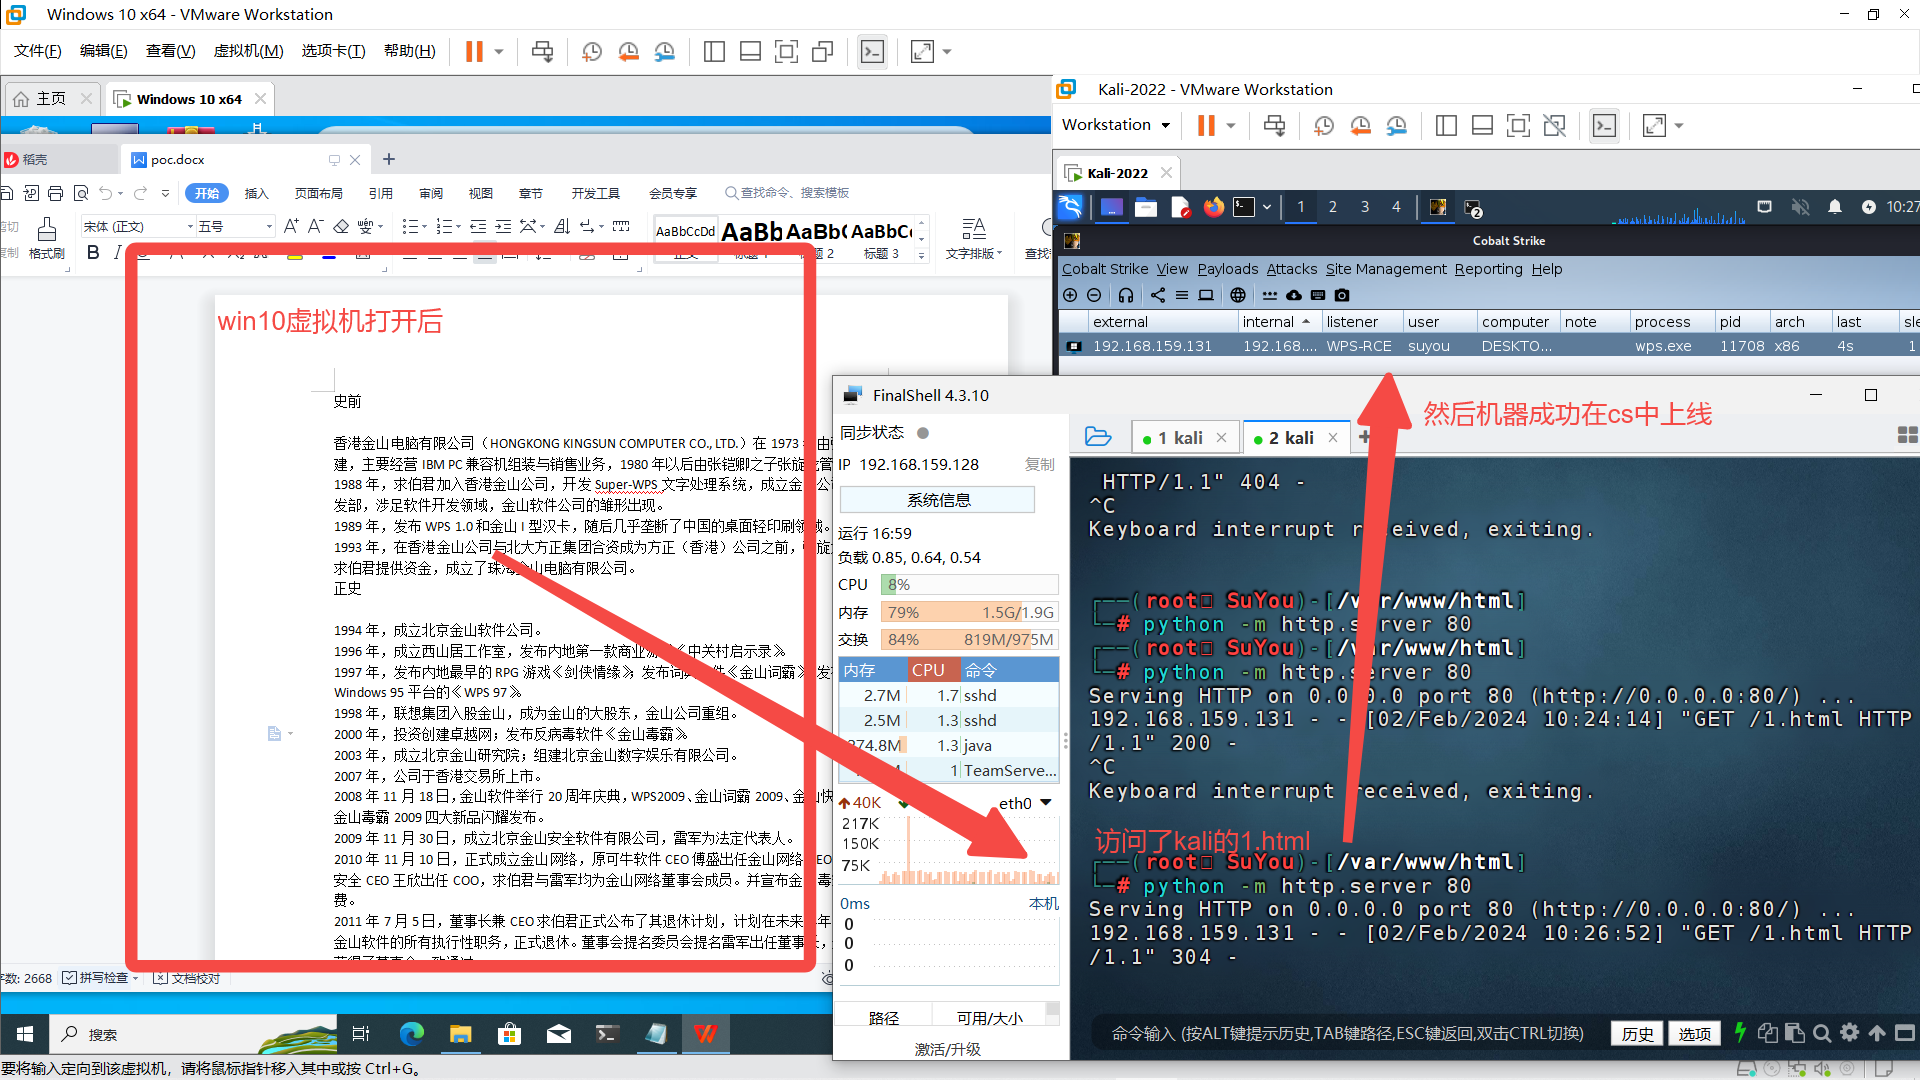
Task: Toggle bold formatting in WPS
Action: [93, 253]
